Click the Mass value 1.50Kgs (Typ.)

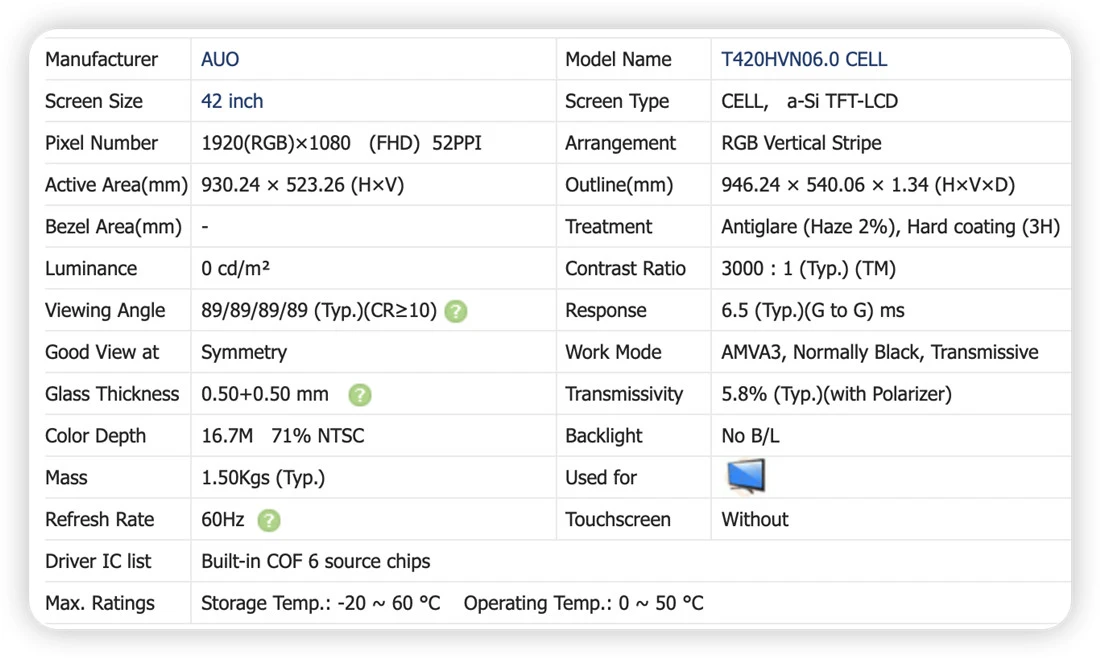coord(263,478)
